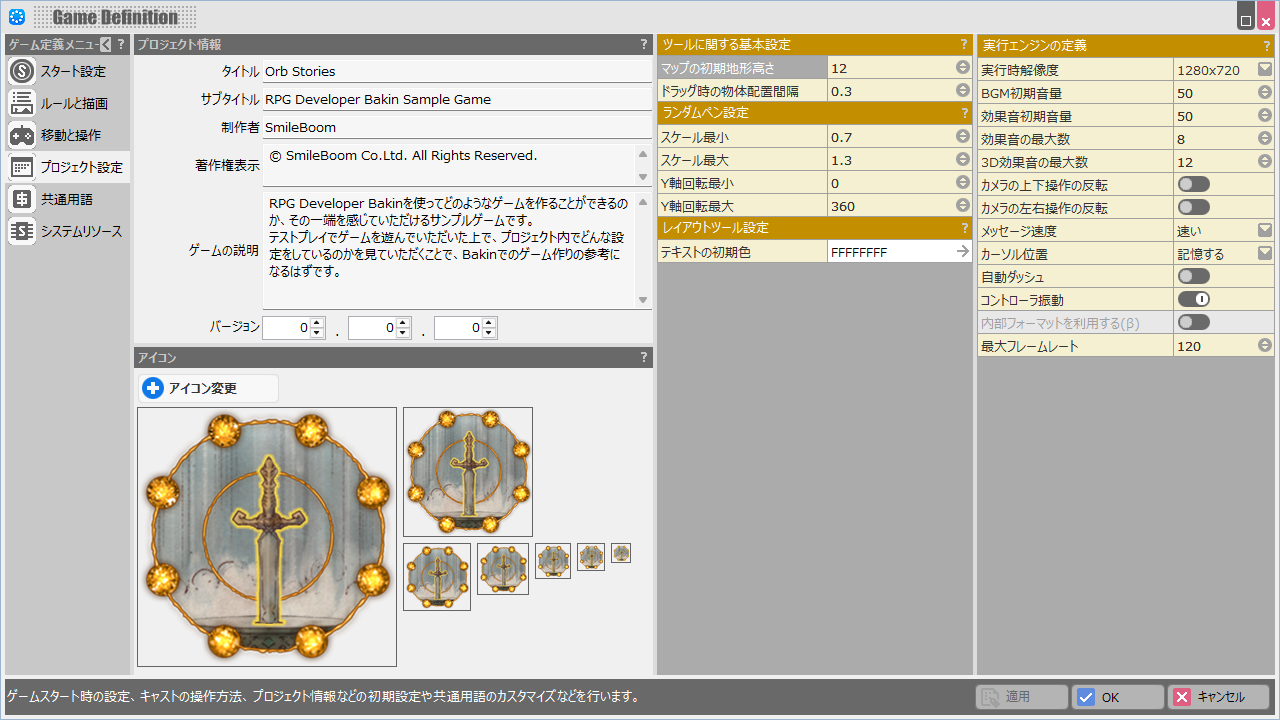This screenshot has width=1280, height=720.
Task: Select the 移動と操作 gamepad icon
Action: point(22,136)
